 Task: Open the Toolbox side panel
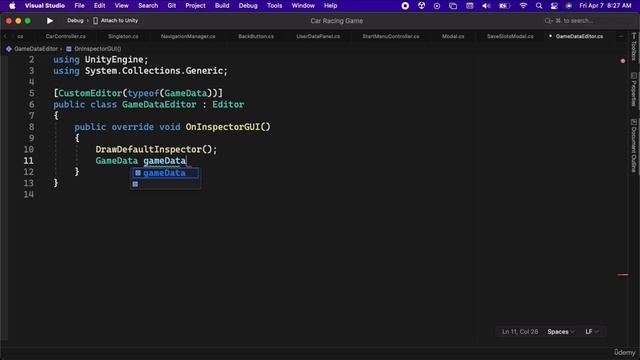pos(633,47)
